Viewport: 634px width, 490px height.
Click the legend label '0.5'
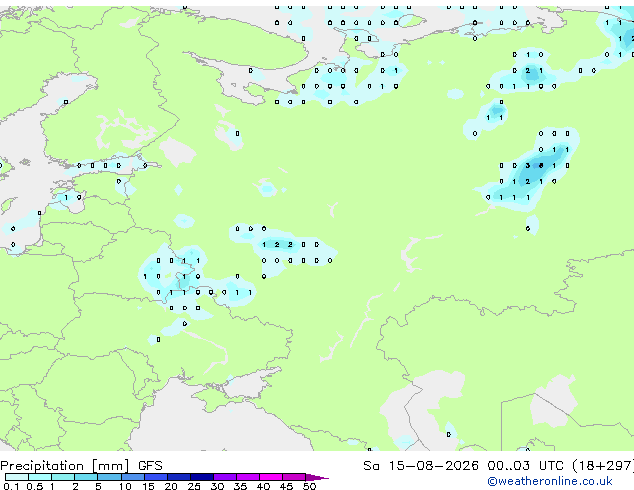tap(34, 486)
